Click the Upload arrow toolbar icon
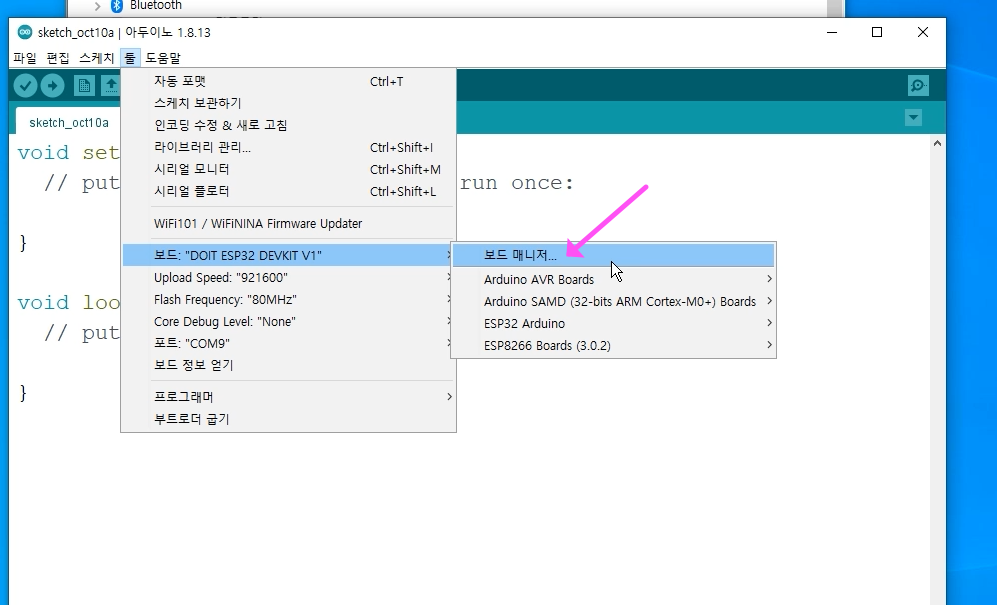This screenshot has height=605, width=997. pos(53,85)
